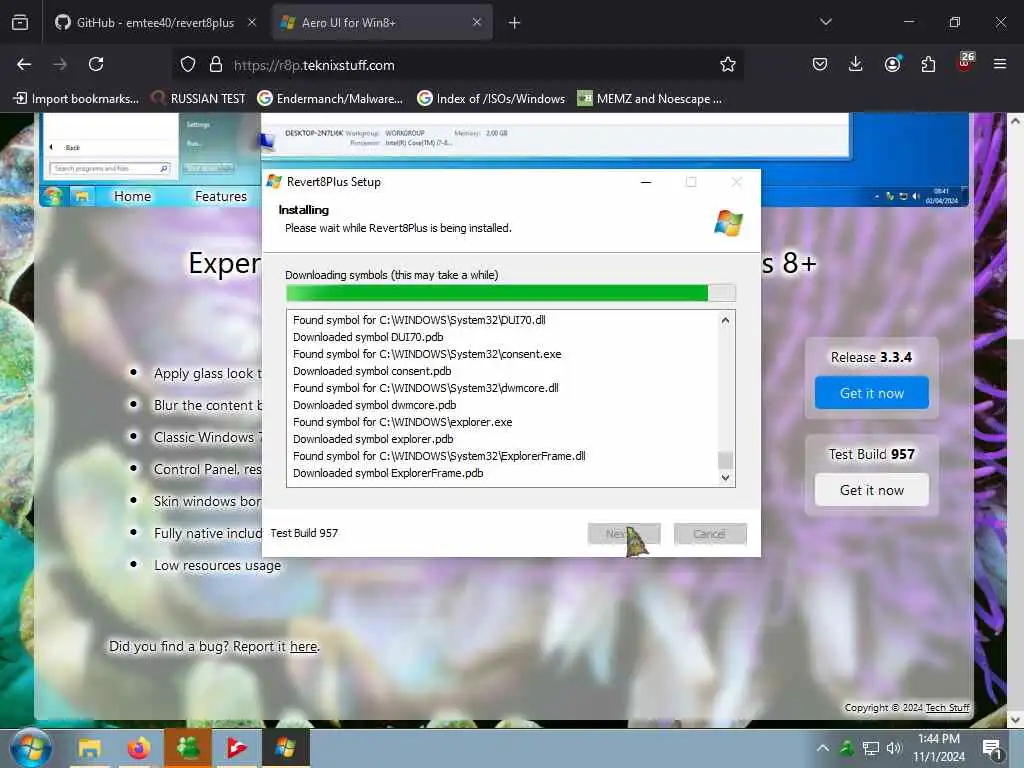Viewport: 1024px width, 768px height.
Task: Close the GitHub revert8plus tab
Action: click(252, 22)
